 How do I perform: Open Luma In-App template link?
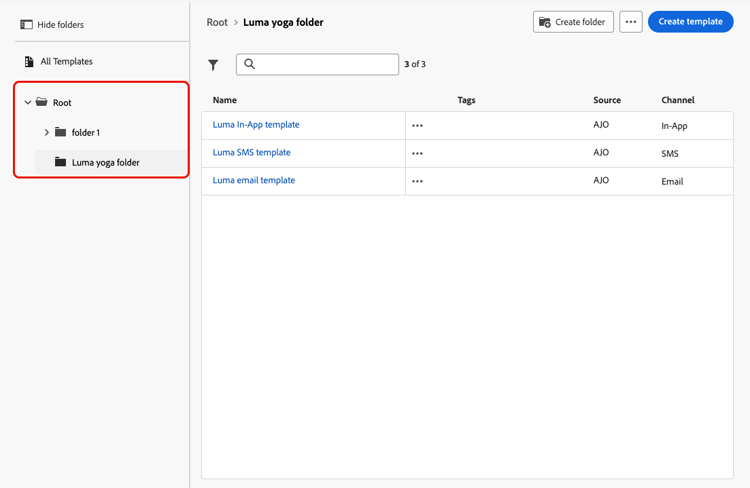click(256, 124)
